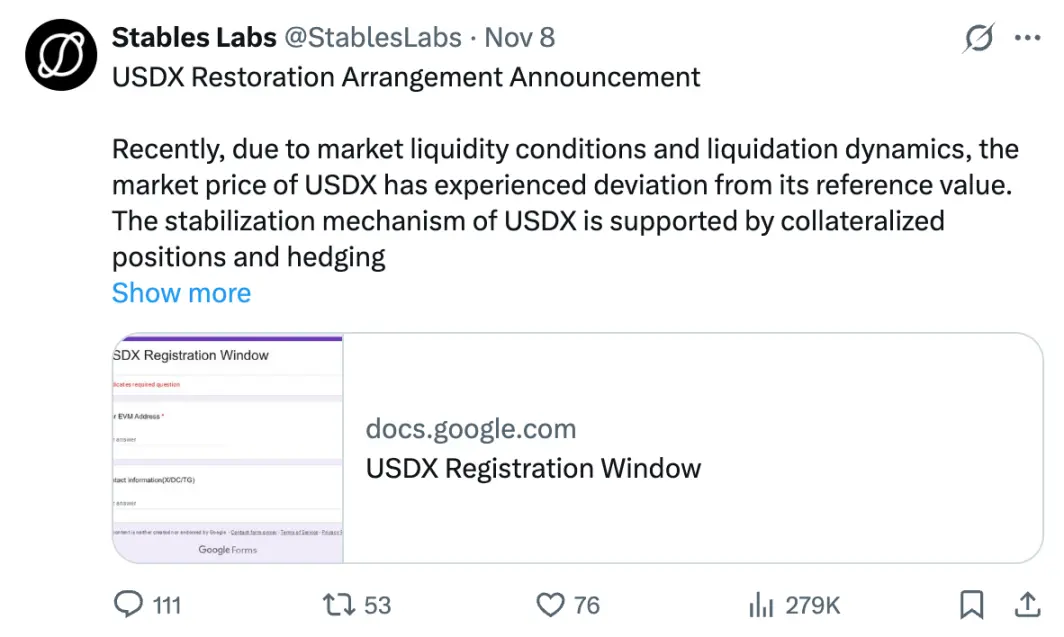
Task: Repost the tweet using the retweet icon
Action: coord(340,605)
